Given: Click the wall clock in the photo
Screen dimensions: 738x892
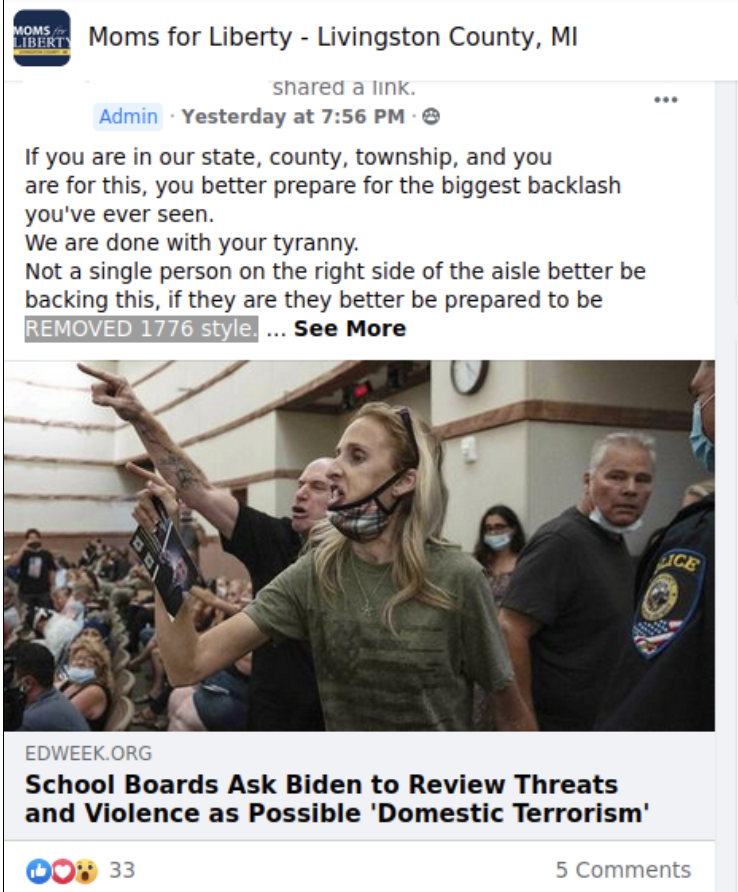Looking at the screenshot, I should pos(469,377).
